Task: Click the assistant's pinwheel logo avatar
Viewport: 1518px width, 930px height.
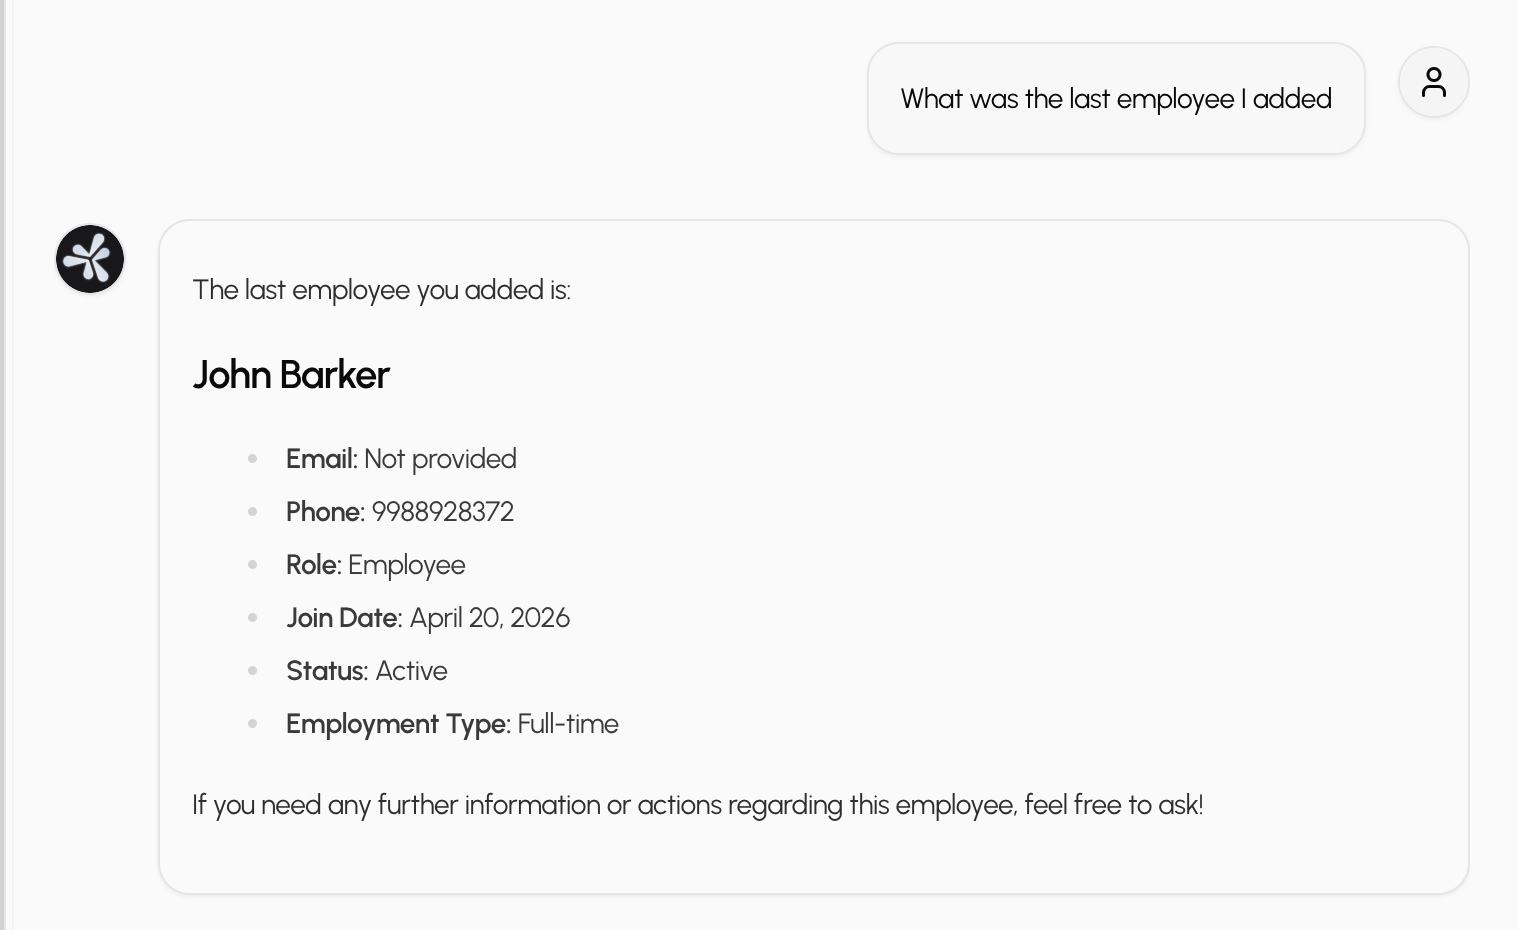Action: 90,259
